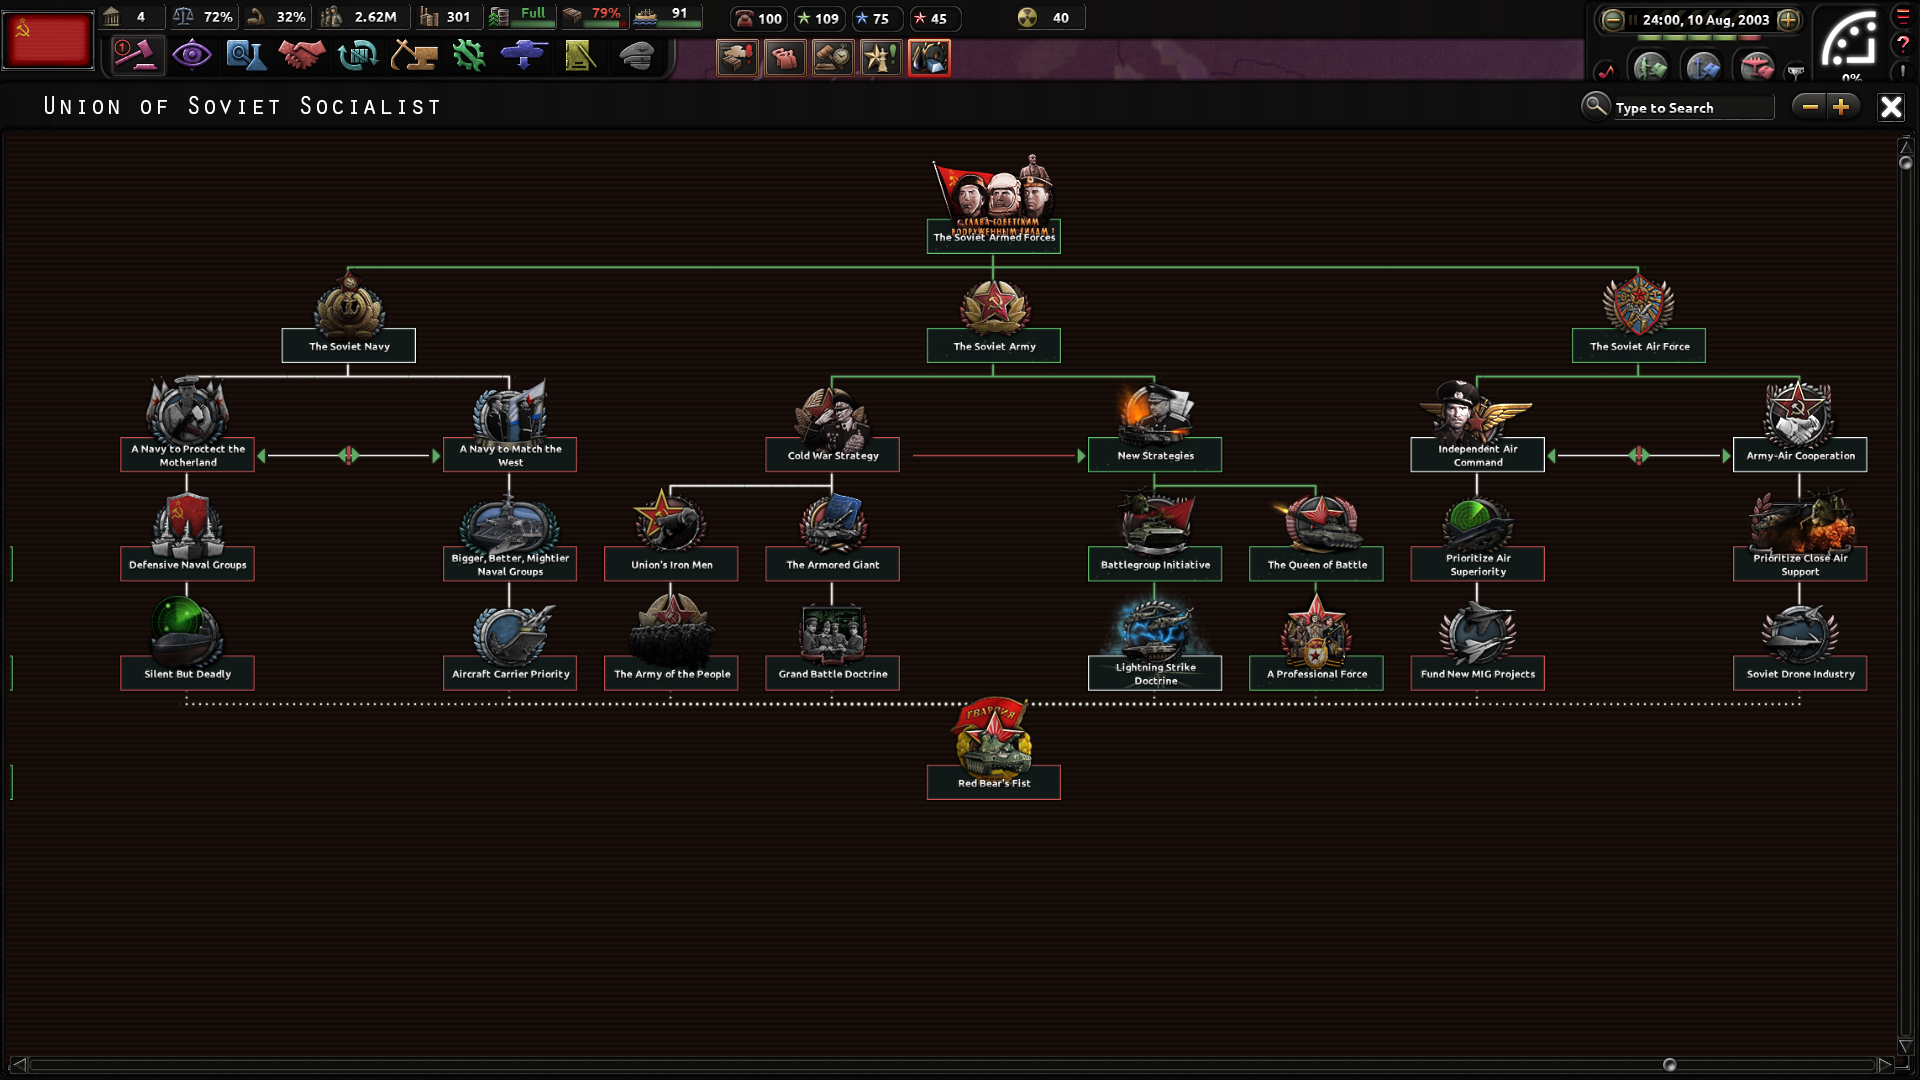The height and width of the screenshot is (1080, 1920).
Task: Click the horizontal scrollbar handle
Action: (1669, 1064)
